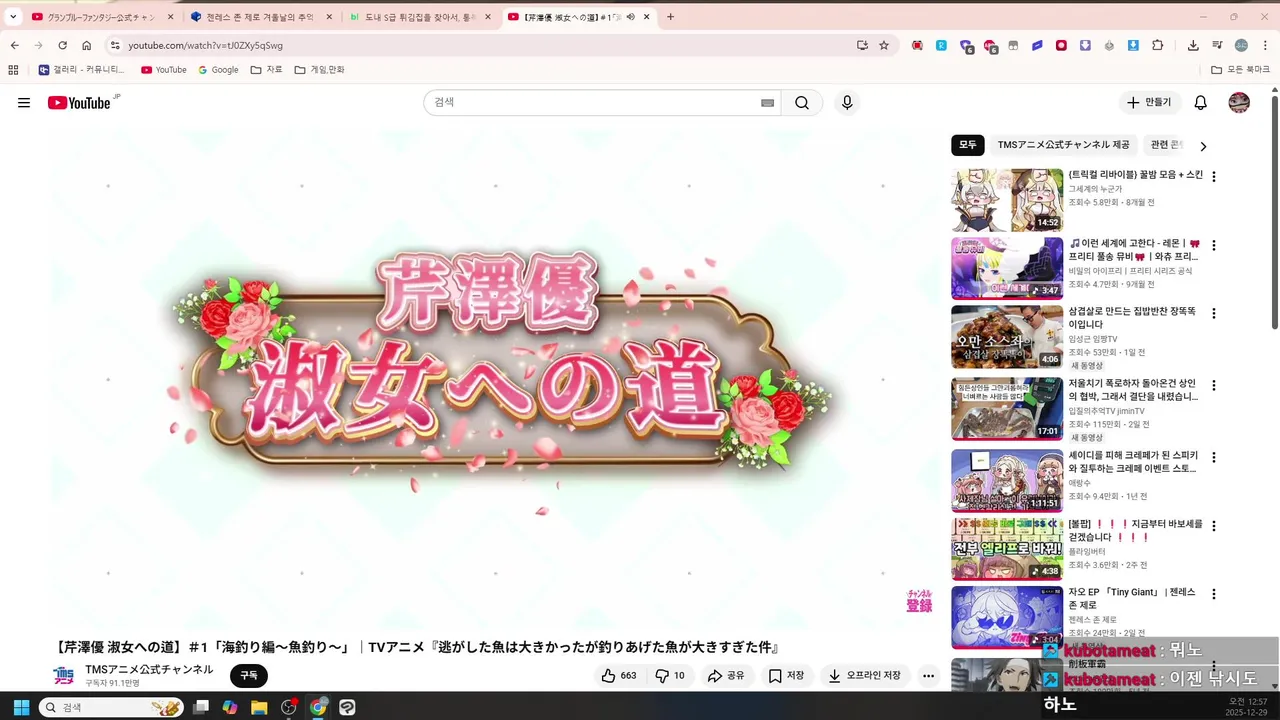View site information icon in address bar
This screenshot has height=720, width=1280.
[x=115, y=45]
